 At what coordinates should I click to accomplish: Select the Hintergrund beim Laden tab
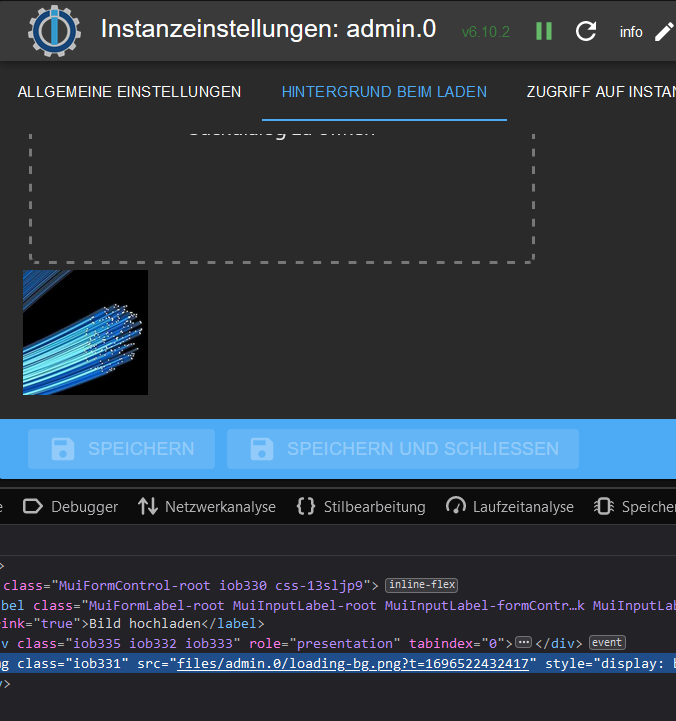point(384,92)
